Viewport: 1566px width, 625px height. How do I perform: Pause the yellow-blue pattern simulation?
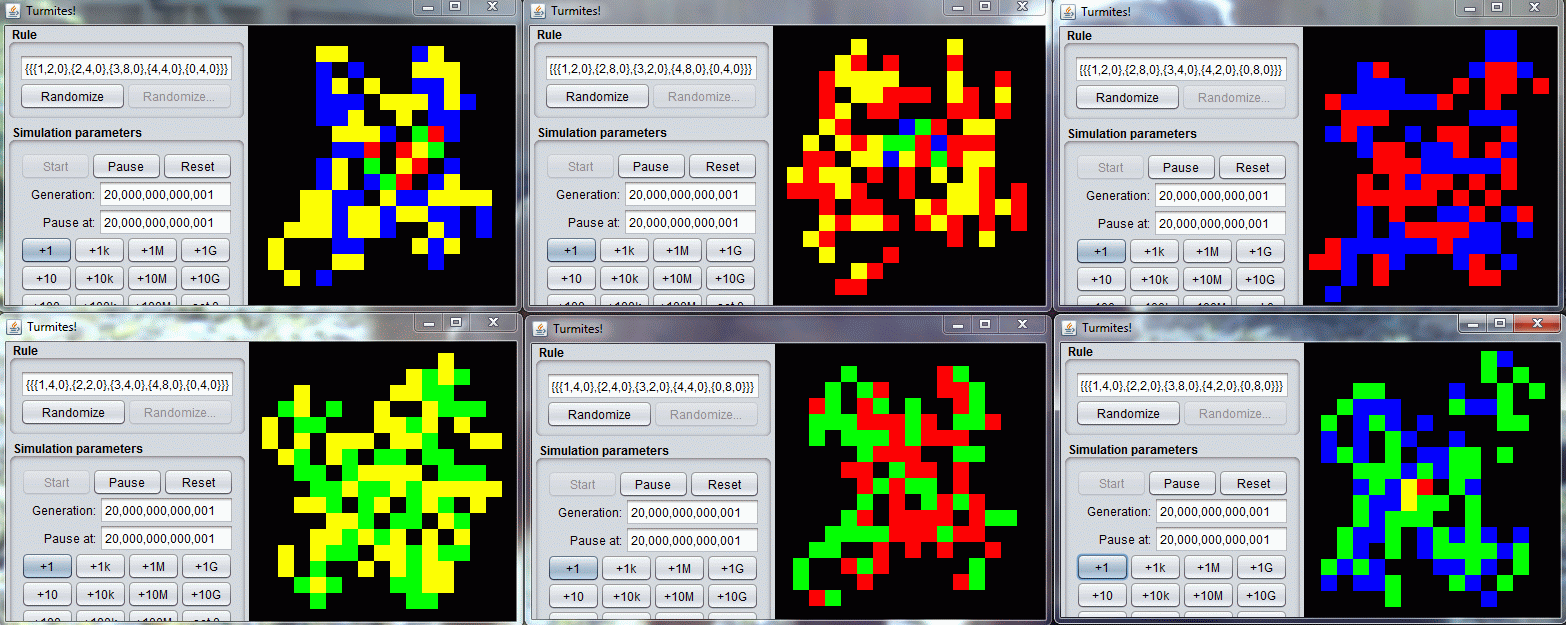click(x=126, y=165)
